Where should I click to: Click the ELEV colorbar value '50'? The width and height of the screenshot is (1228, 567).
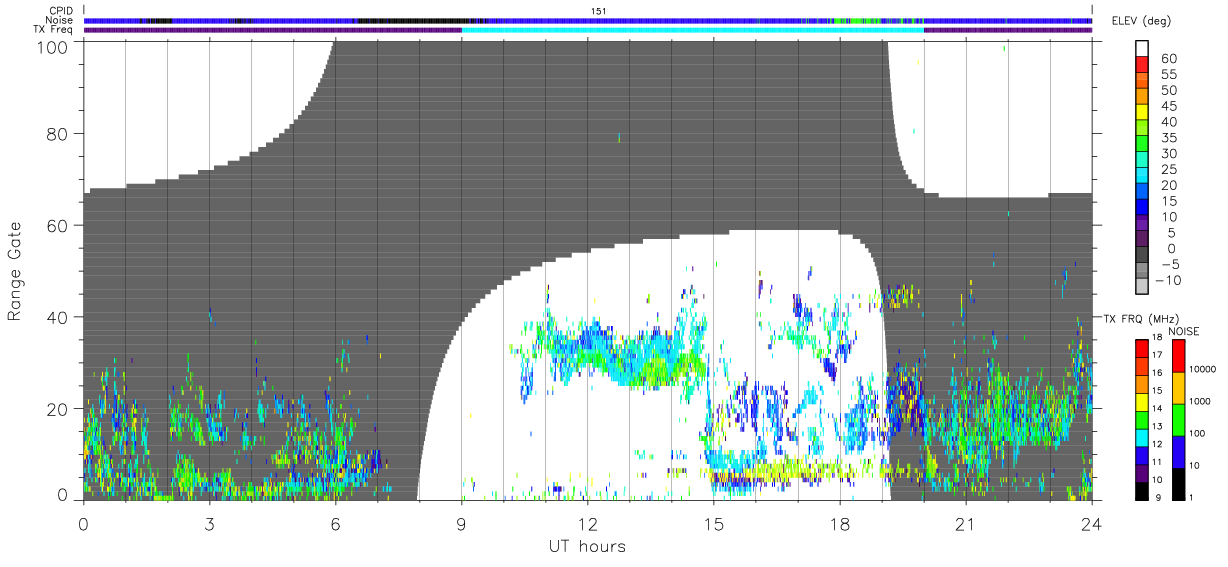(1168, 91)
